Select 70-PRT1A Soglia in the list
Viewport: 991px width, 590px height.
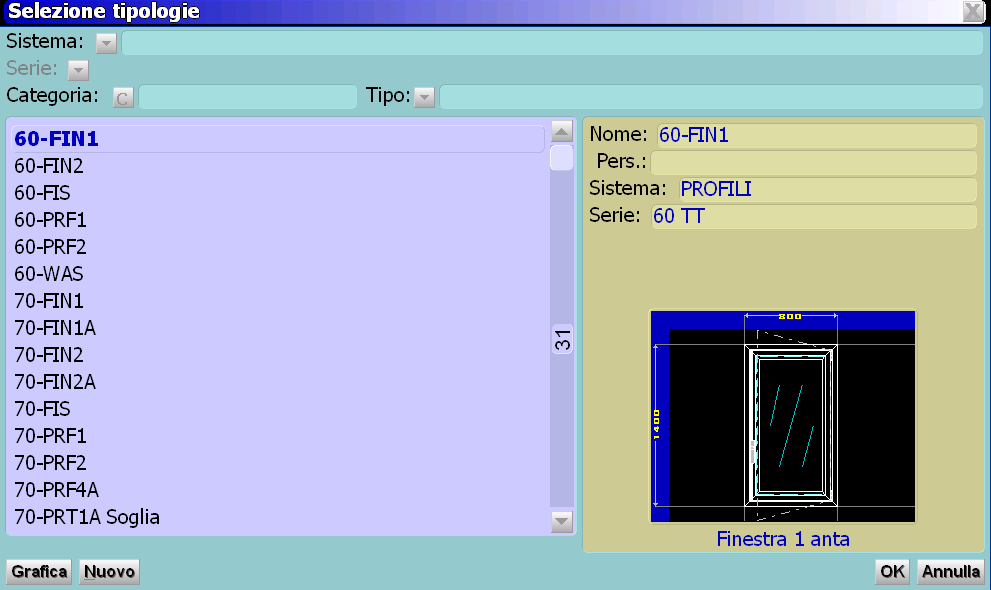(278, 517)
